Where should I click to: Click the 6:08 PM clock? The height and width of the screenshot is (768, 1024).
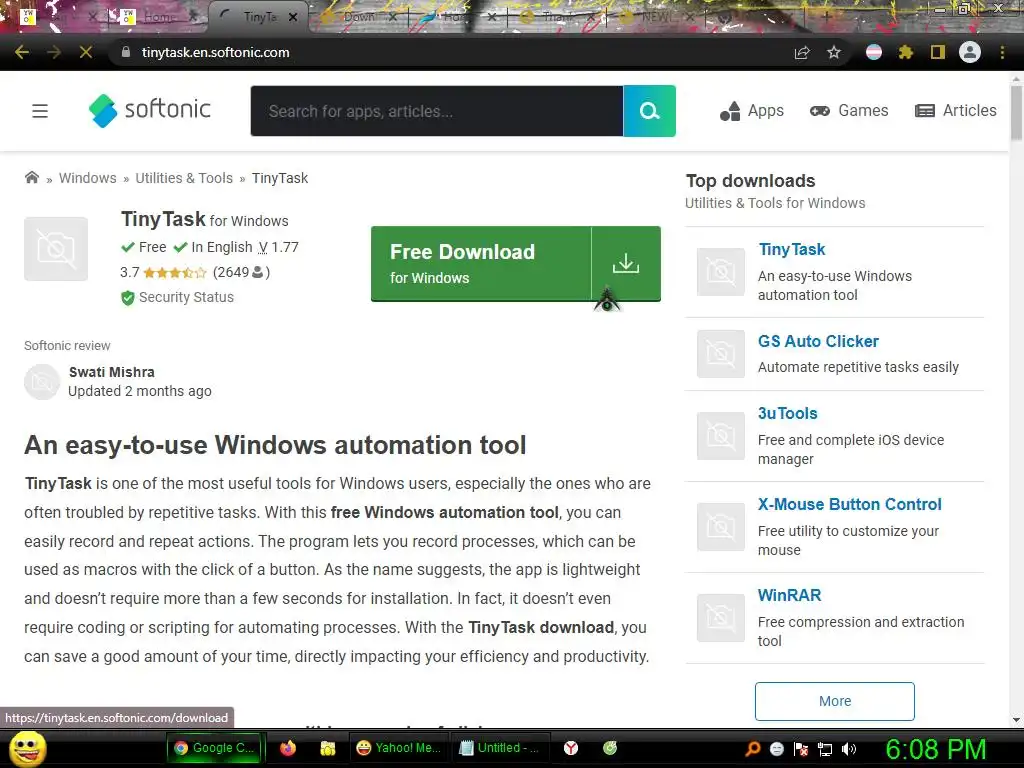(936, 750)
